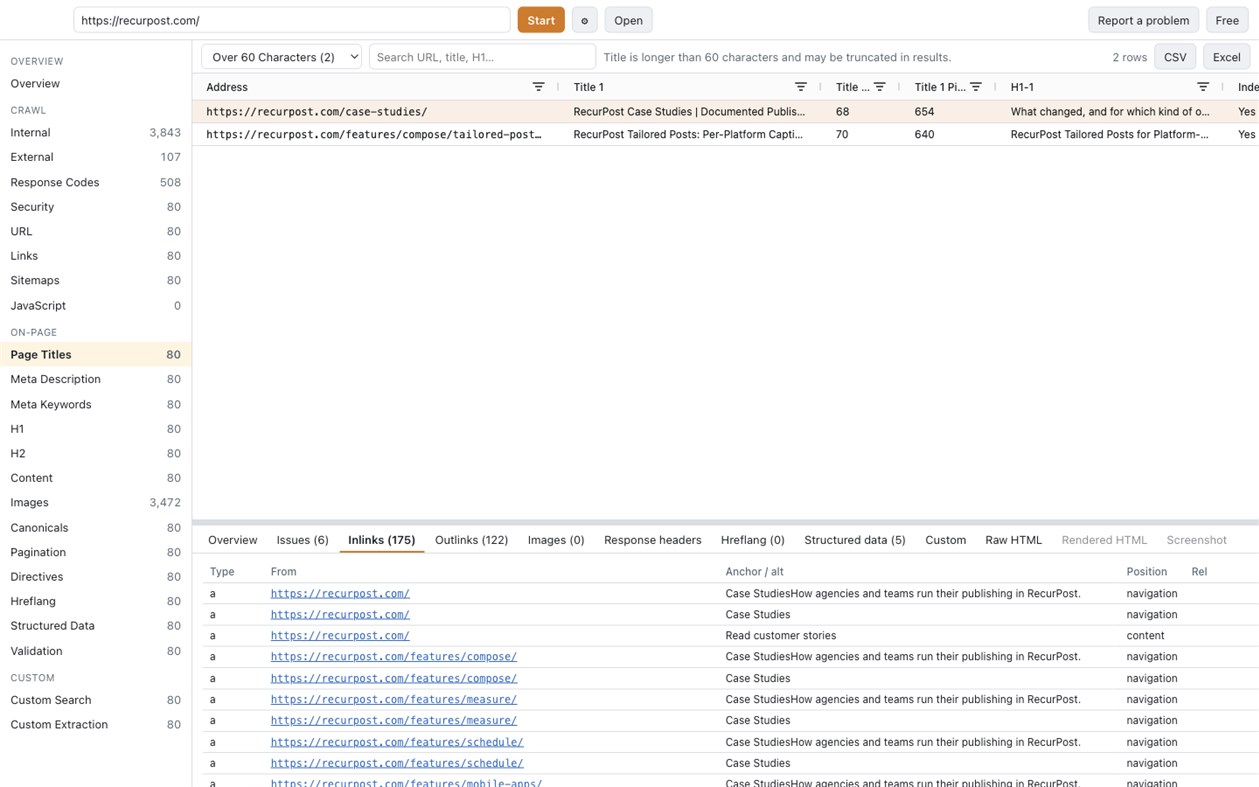Select JavaScript in the sidebar
Viewport: 1259px width, 787px height.
(96, 306)
